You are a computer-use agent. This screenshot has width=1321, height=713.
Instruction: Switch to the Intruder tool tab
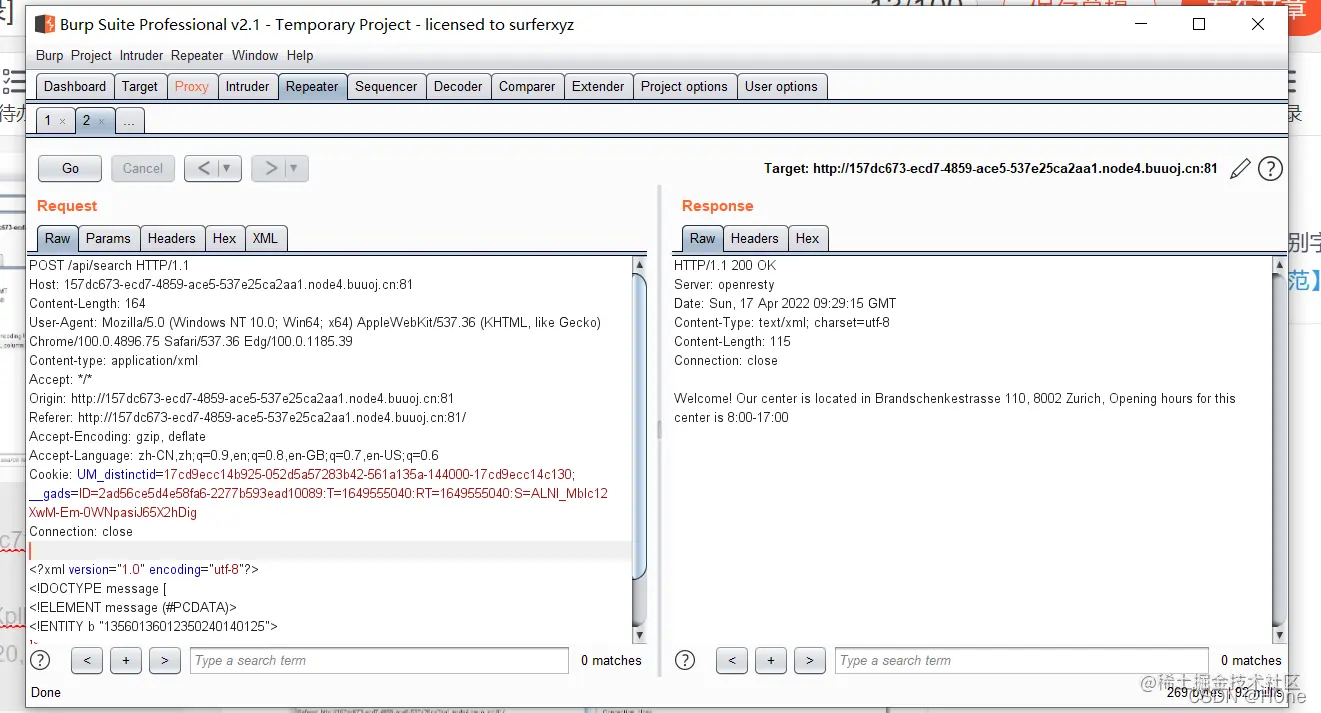247,86
